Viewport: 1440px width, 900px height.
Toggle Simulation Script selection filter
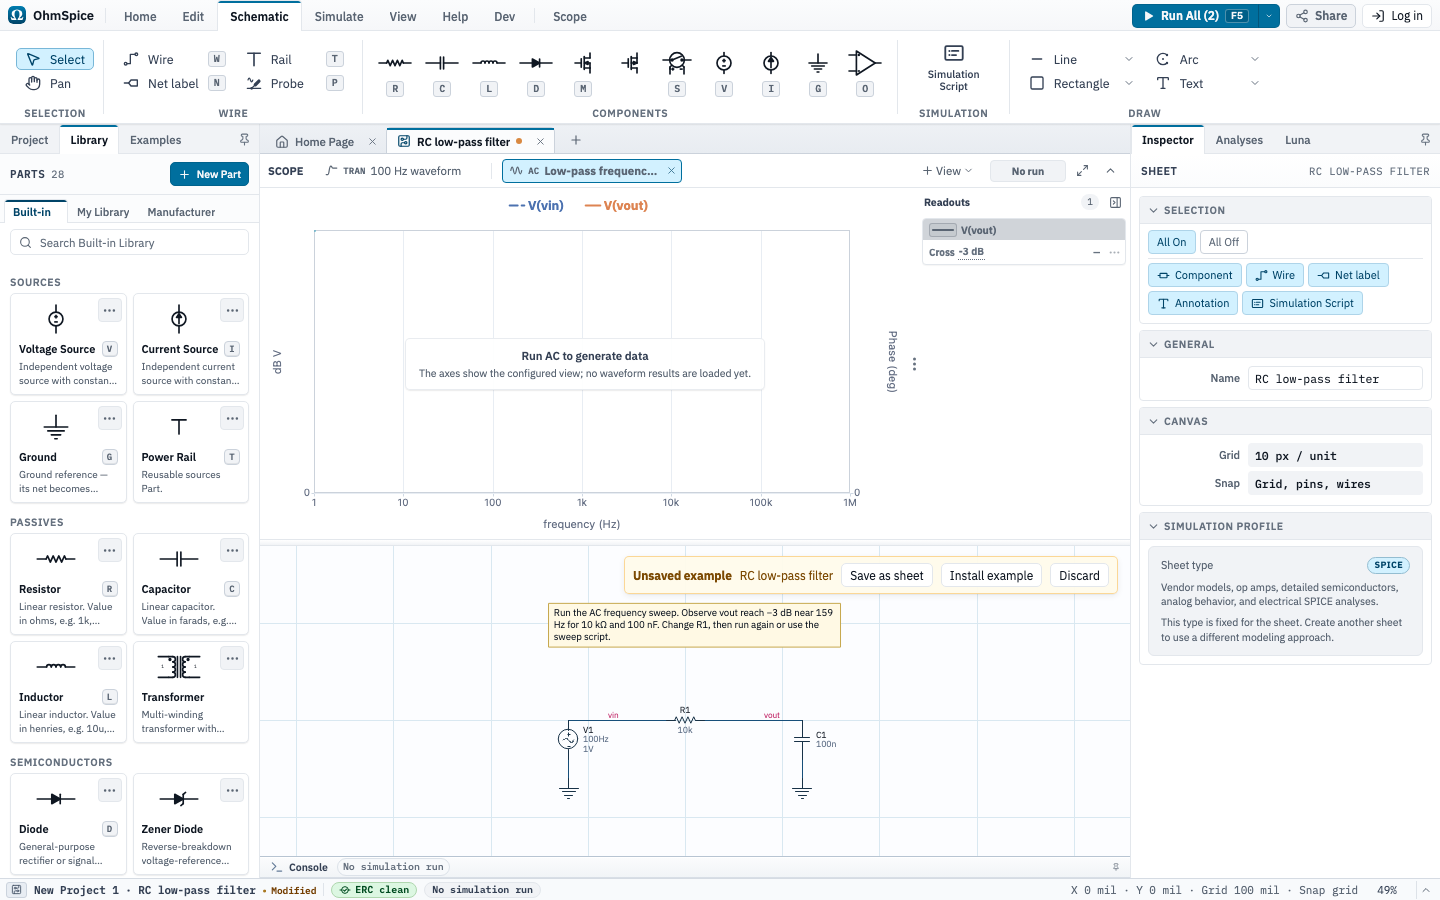(x=1302, y=303)
